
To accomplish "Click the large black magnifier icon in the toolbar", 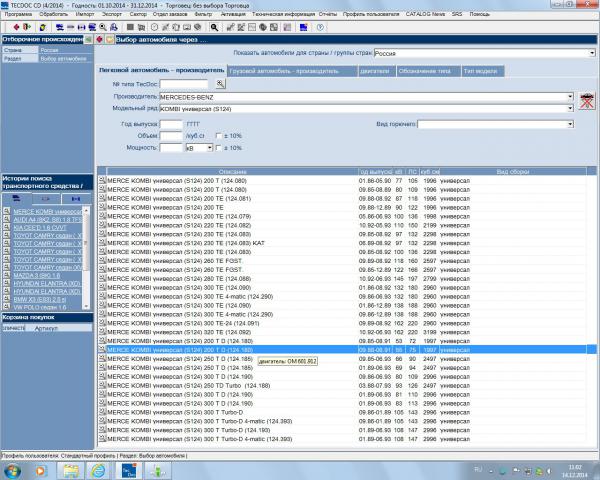I will point(214,27).
